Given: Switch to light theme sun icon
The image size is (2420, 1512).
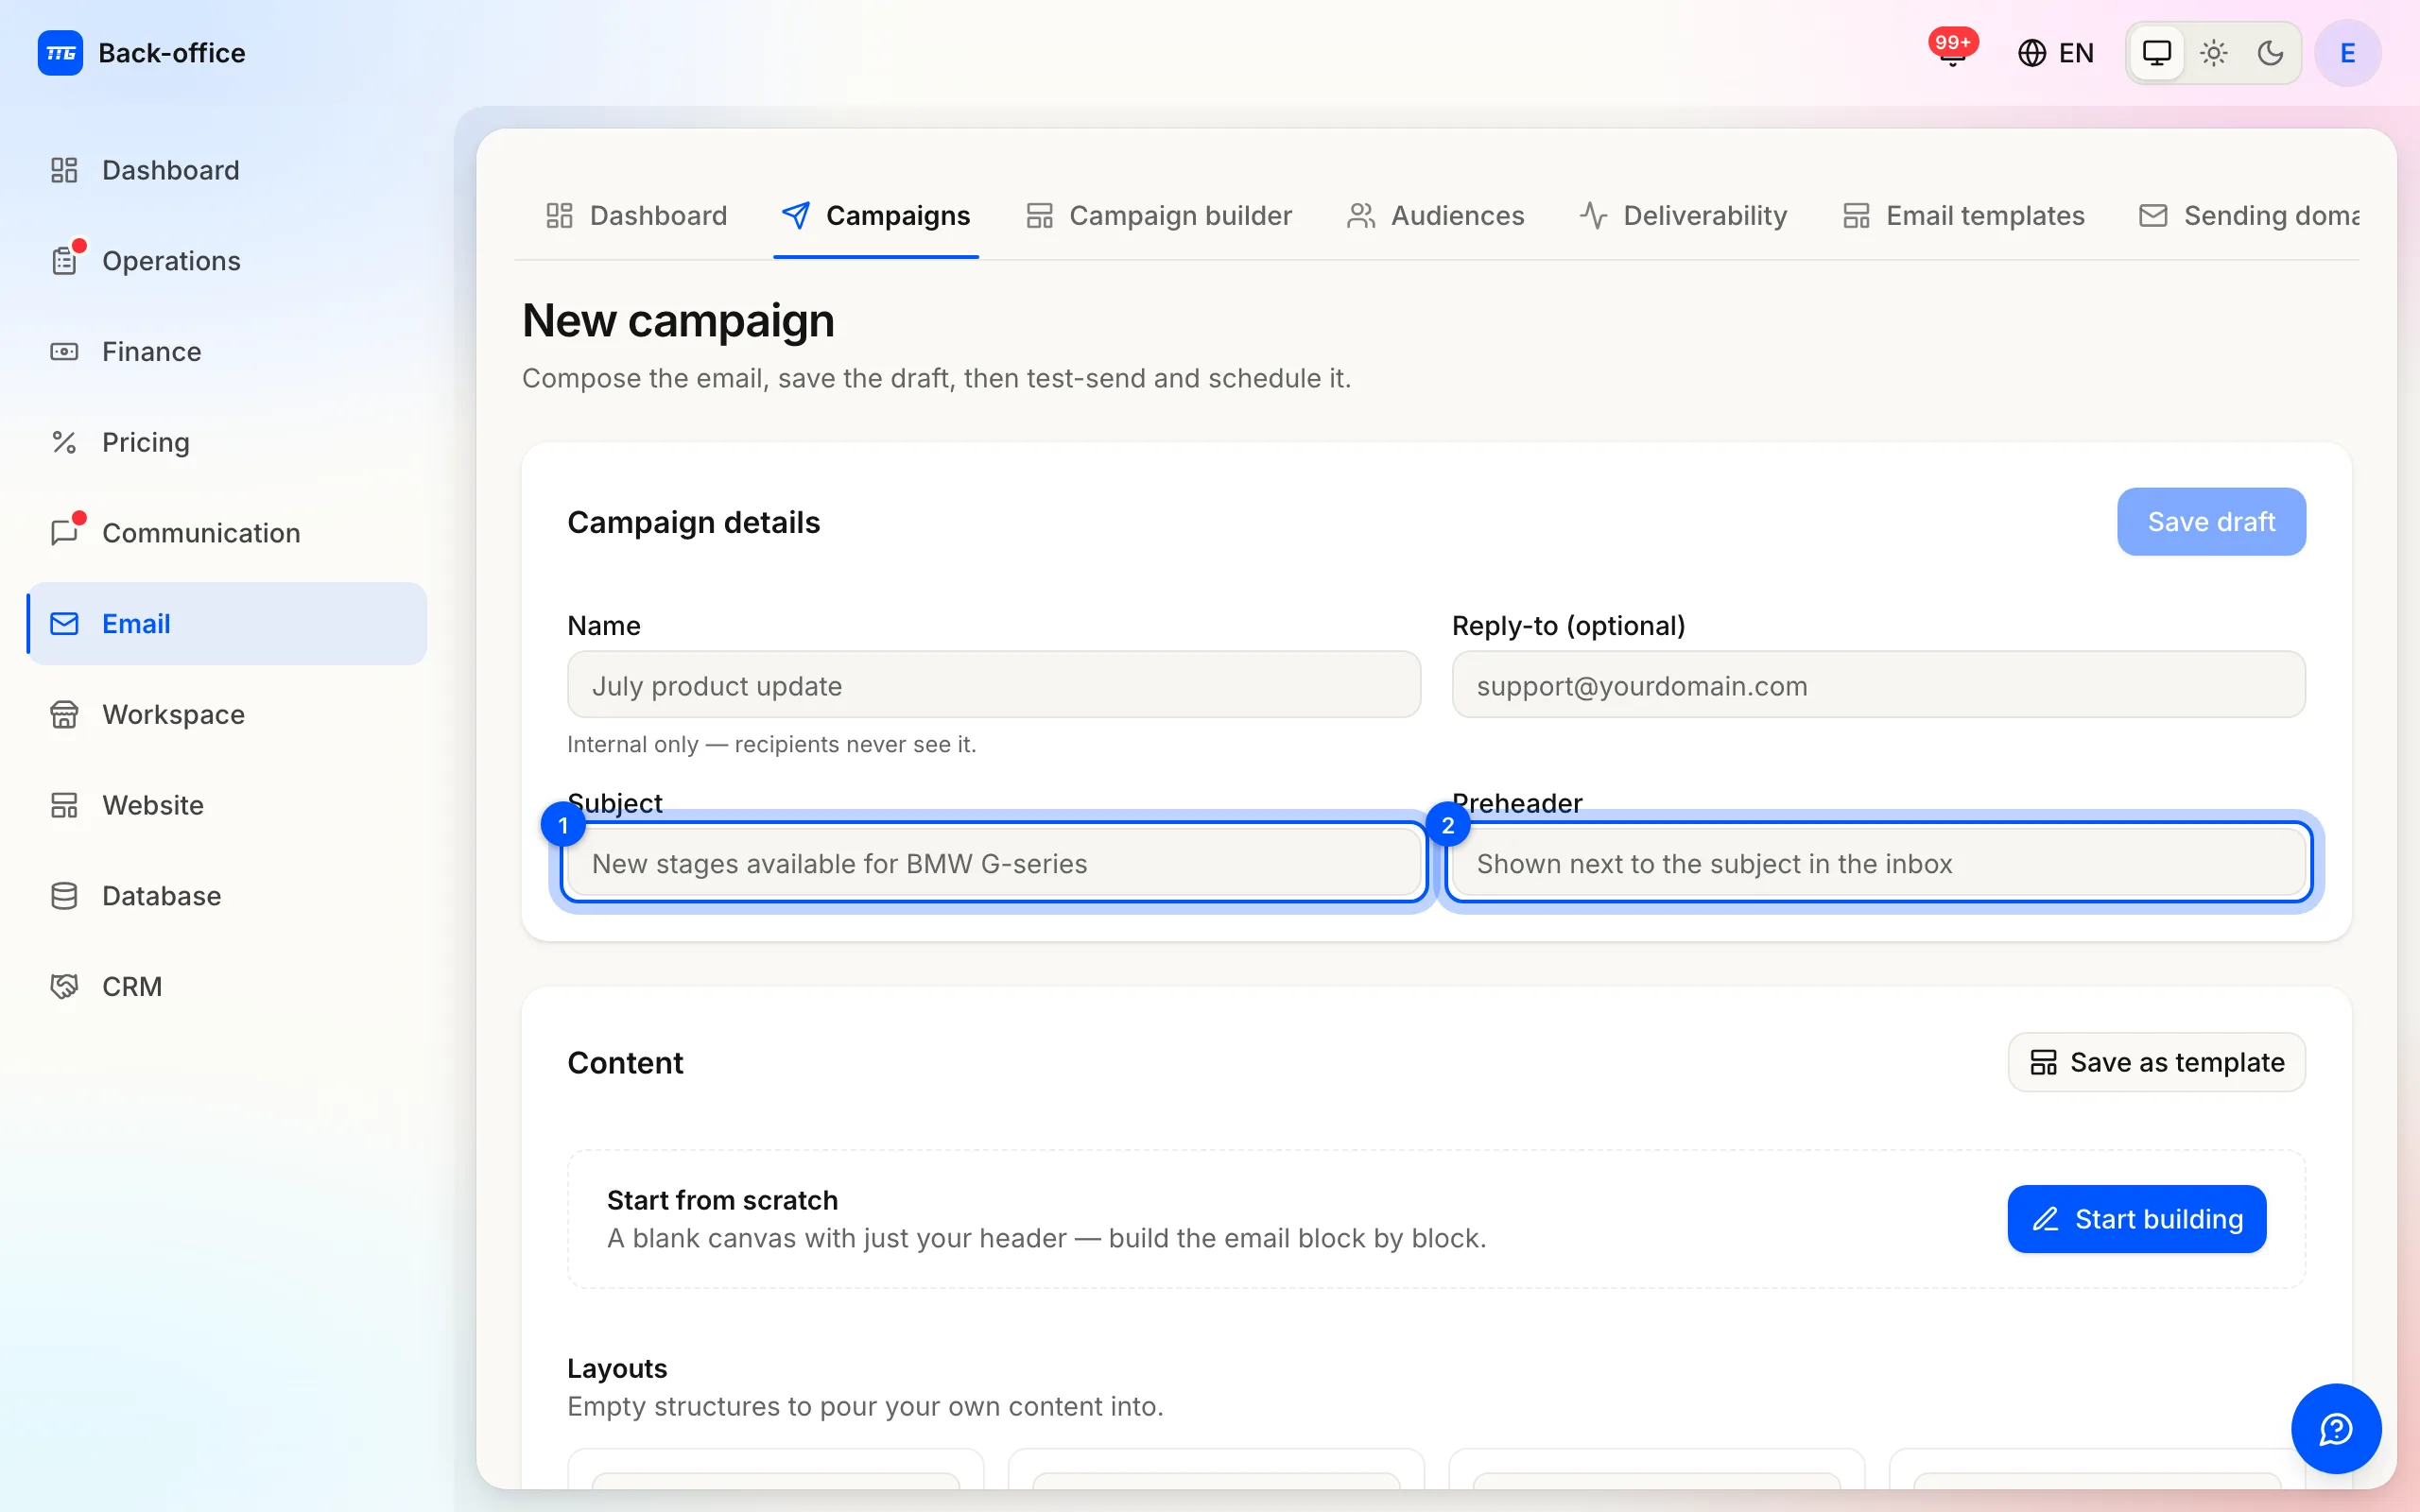Looking at the screenshot, I should point(2213,53).
